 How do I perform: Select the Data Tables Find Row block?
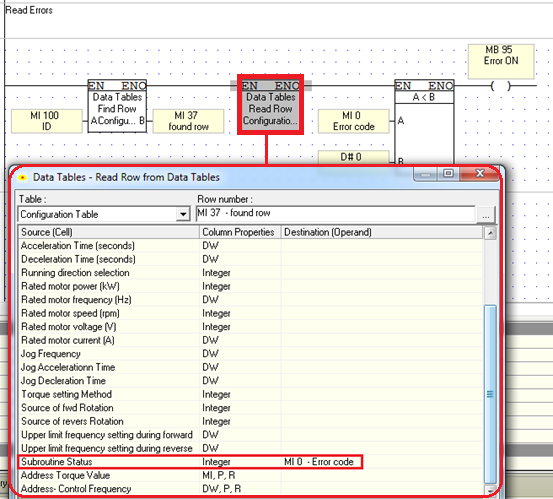[x=117, y=106]
